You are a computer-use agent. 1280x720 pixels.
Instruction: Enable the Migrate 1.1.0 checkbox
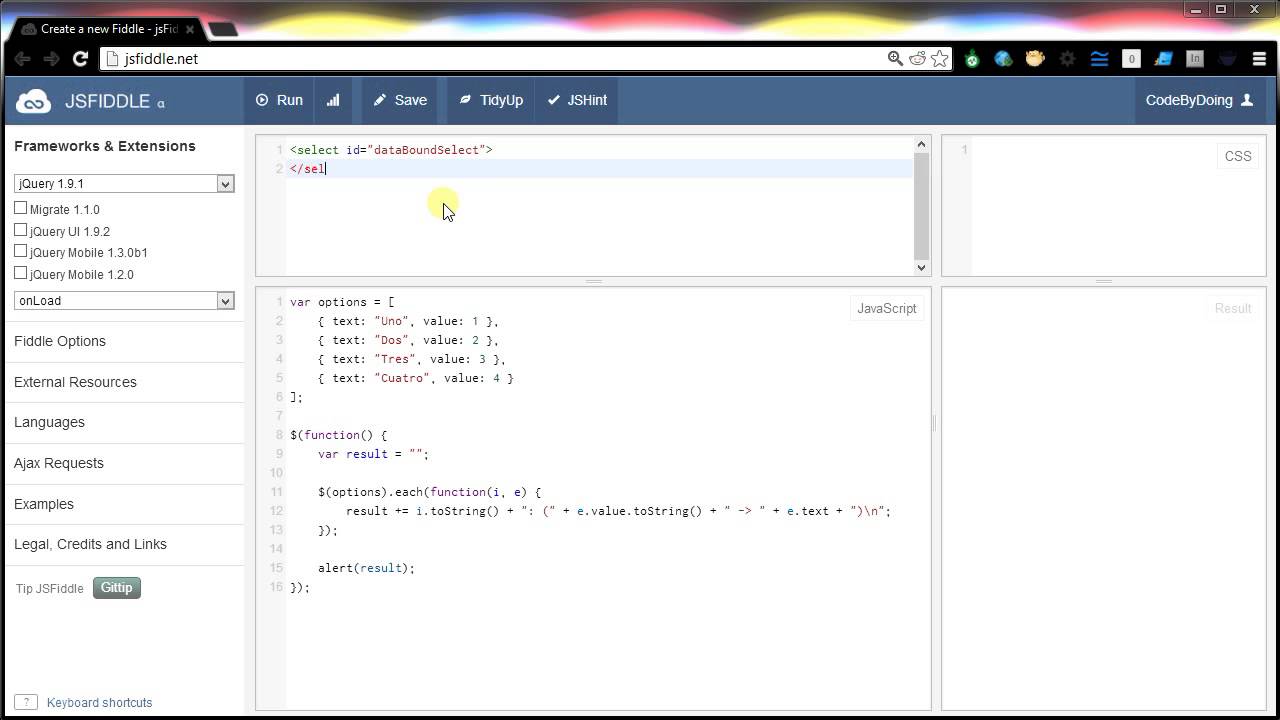tap(20, 208)
